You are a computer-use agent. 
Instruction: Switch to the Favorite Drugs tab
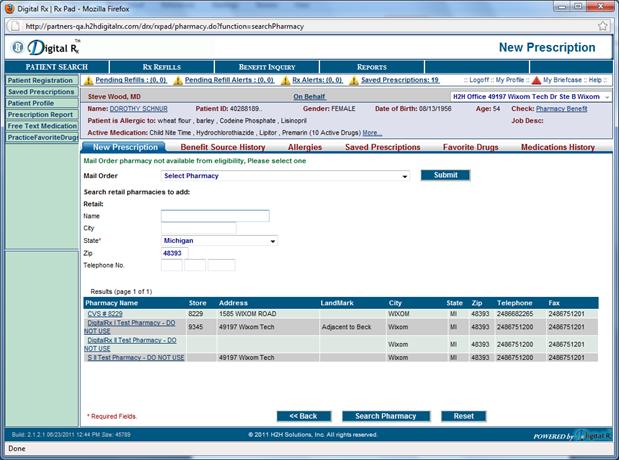point(471,147)
